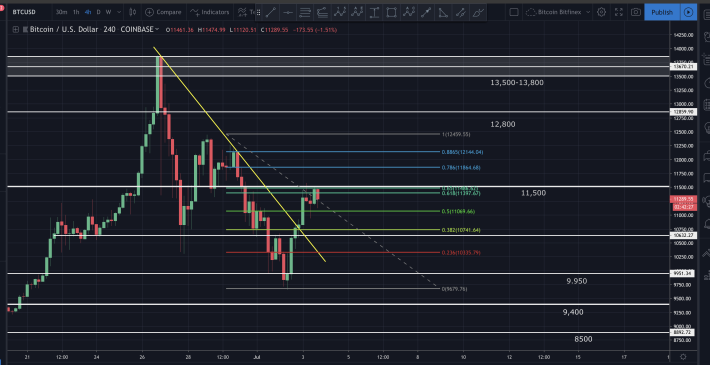Choose the parallel lines tool in floating toolbar

coord(305,12)
